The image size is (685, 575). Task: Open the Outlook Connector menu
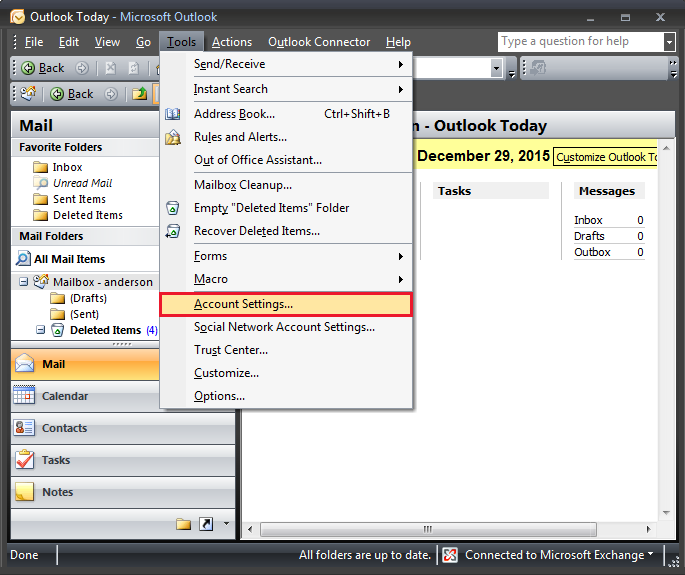319,42
